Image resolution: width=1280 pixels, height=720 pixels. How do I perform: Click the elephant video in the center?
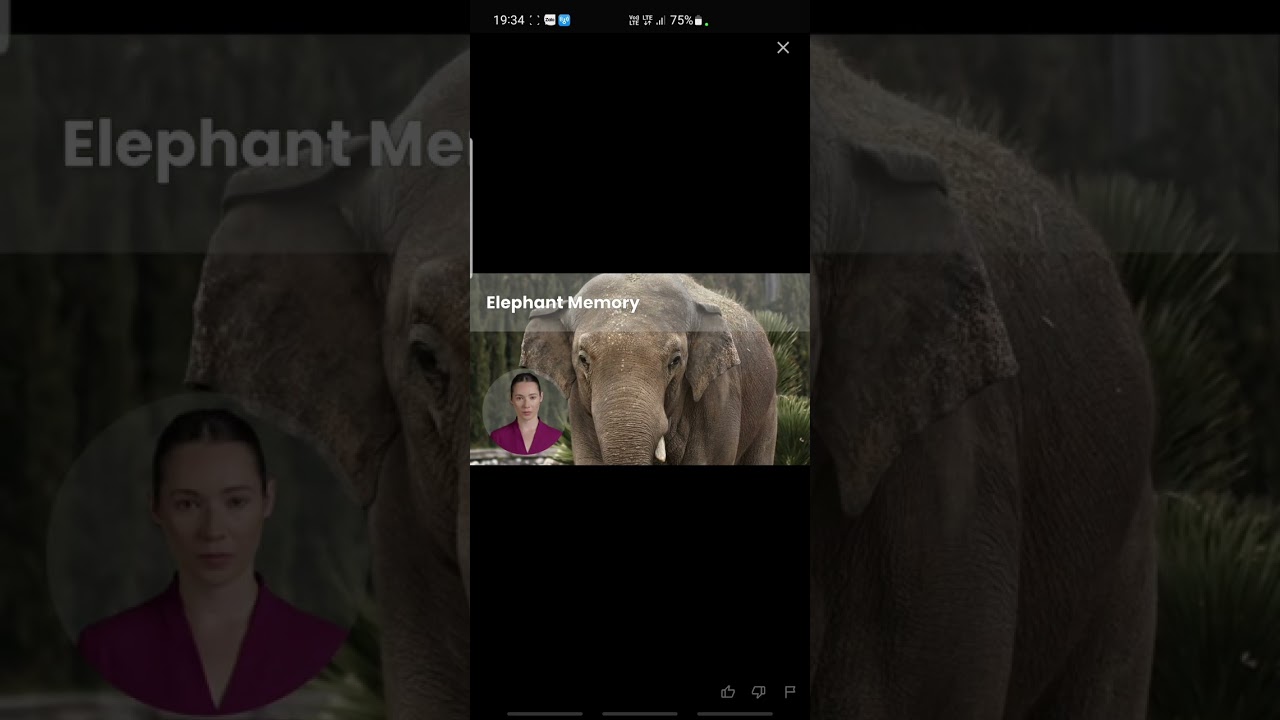tap(640, 369)
